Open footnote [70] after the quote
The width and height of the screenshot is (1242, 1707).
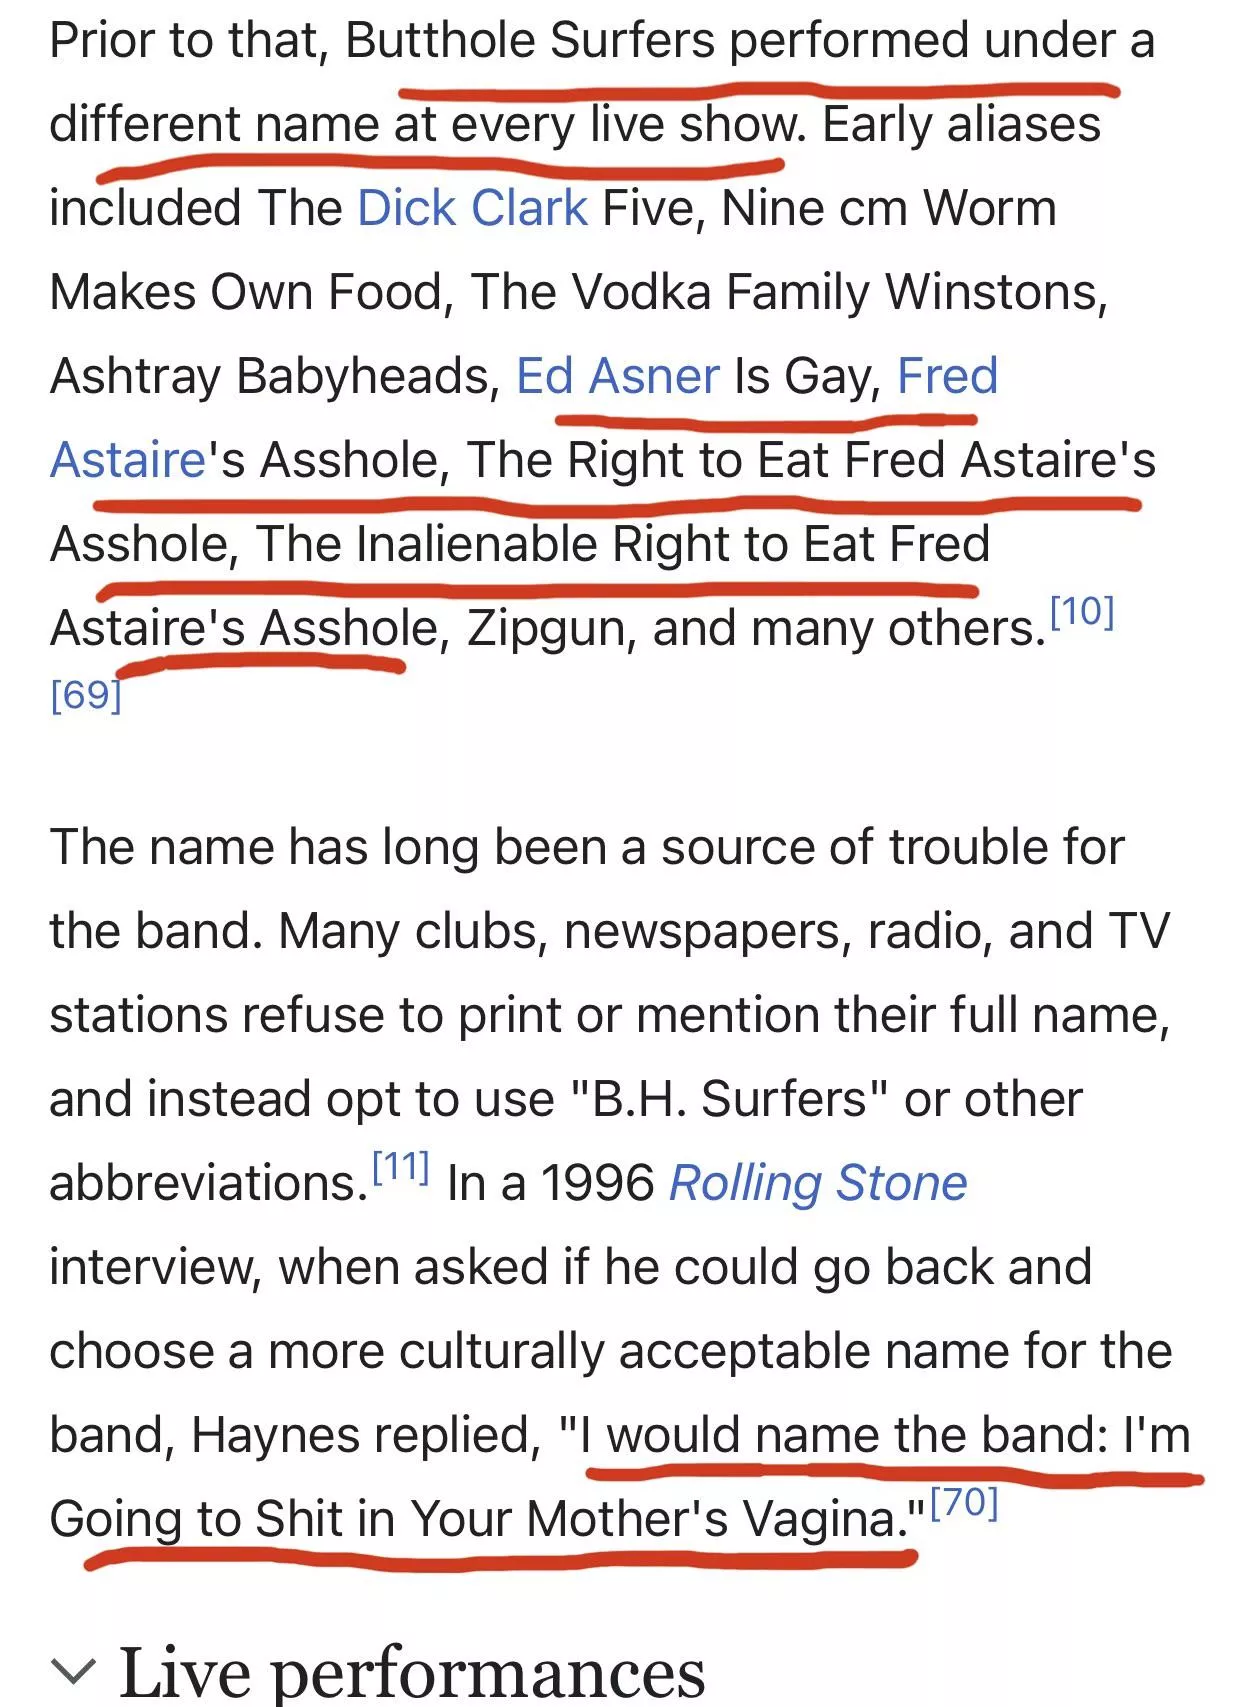(964, 1502)
